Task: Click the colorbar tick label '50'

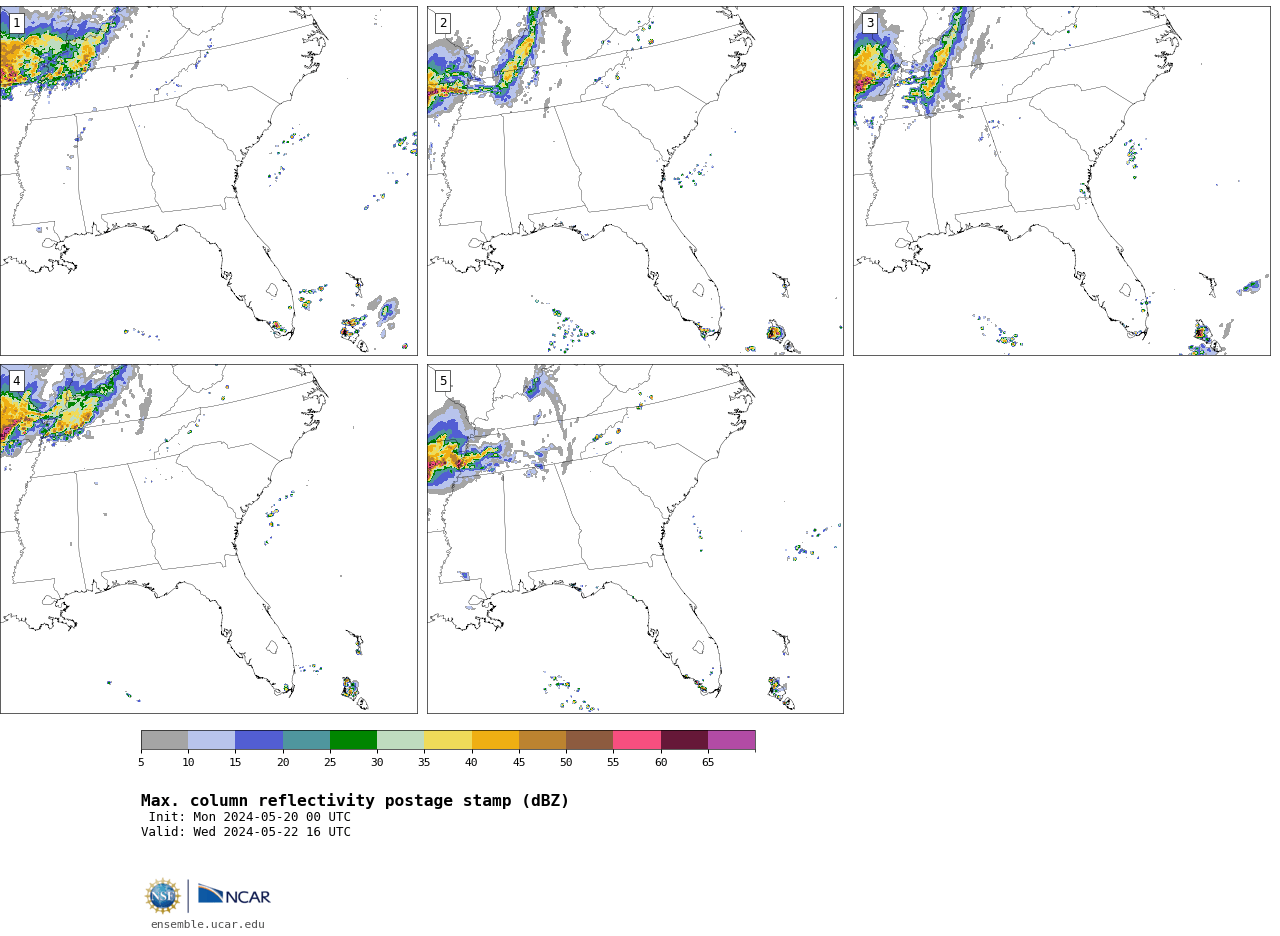Action: point(566,763)
